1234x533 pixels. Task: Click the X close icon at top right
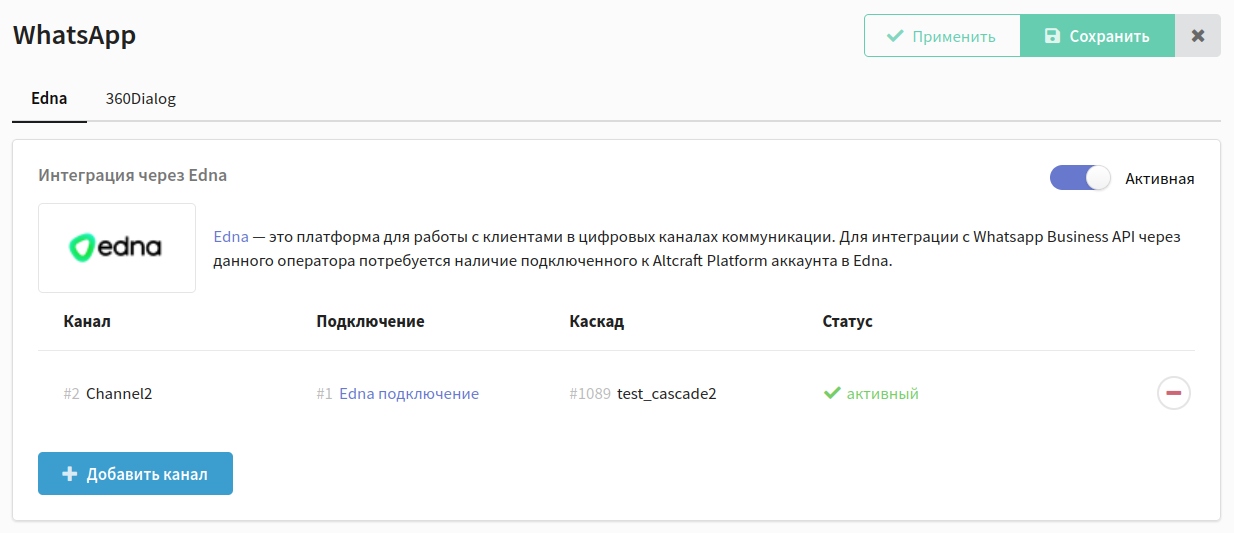coord(1198,36)
